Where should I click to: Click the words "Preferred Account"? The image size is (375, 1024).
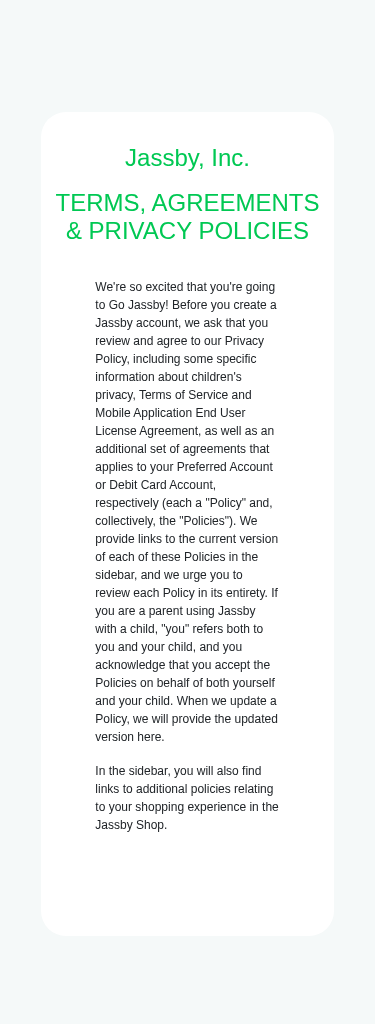point(225,467)
